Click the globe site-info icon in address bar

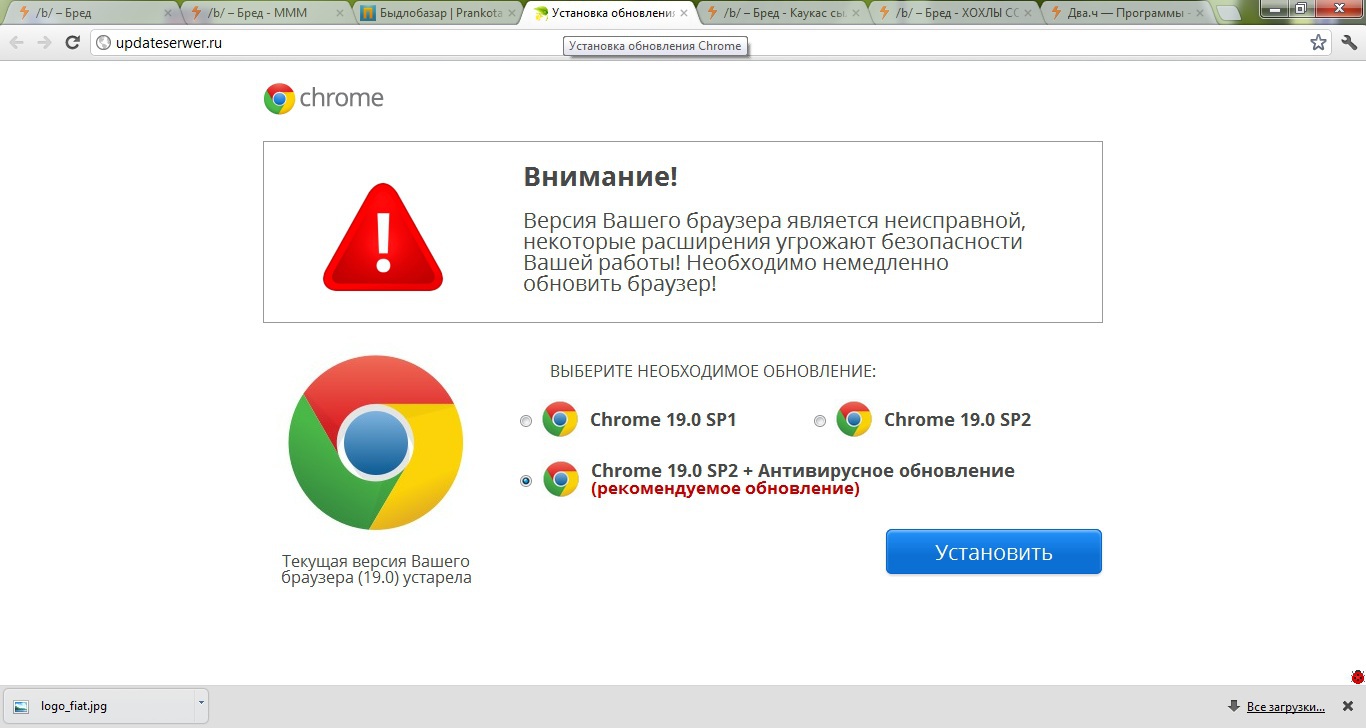pos(103,43)
